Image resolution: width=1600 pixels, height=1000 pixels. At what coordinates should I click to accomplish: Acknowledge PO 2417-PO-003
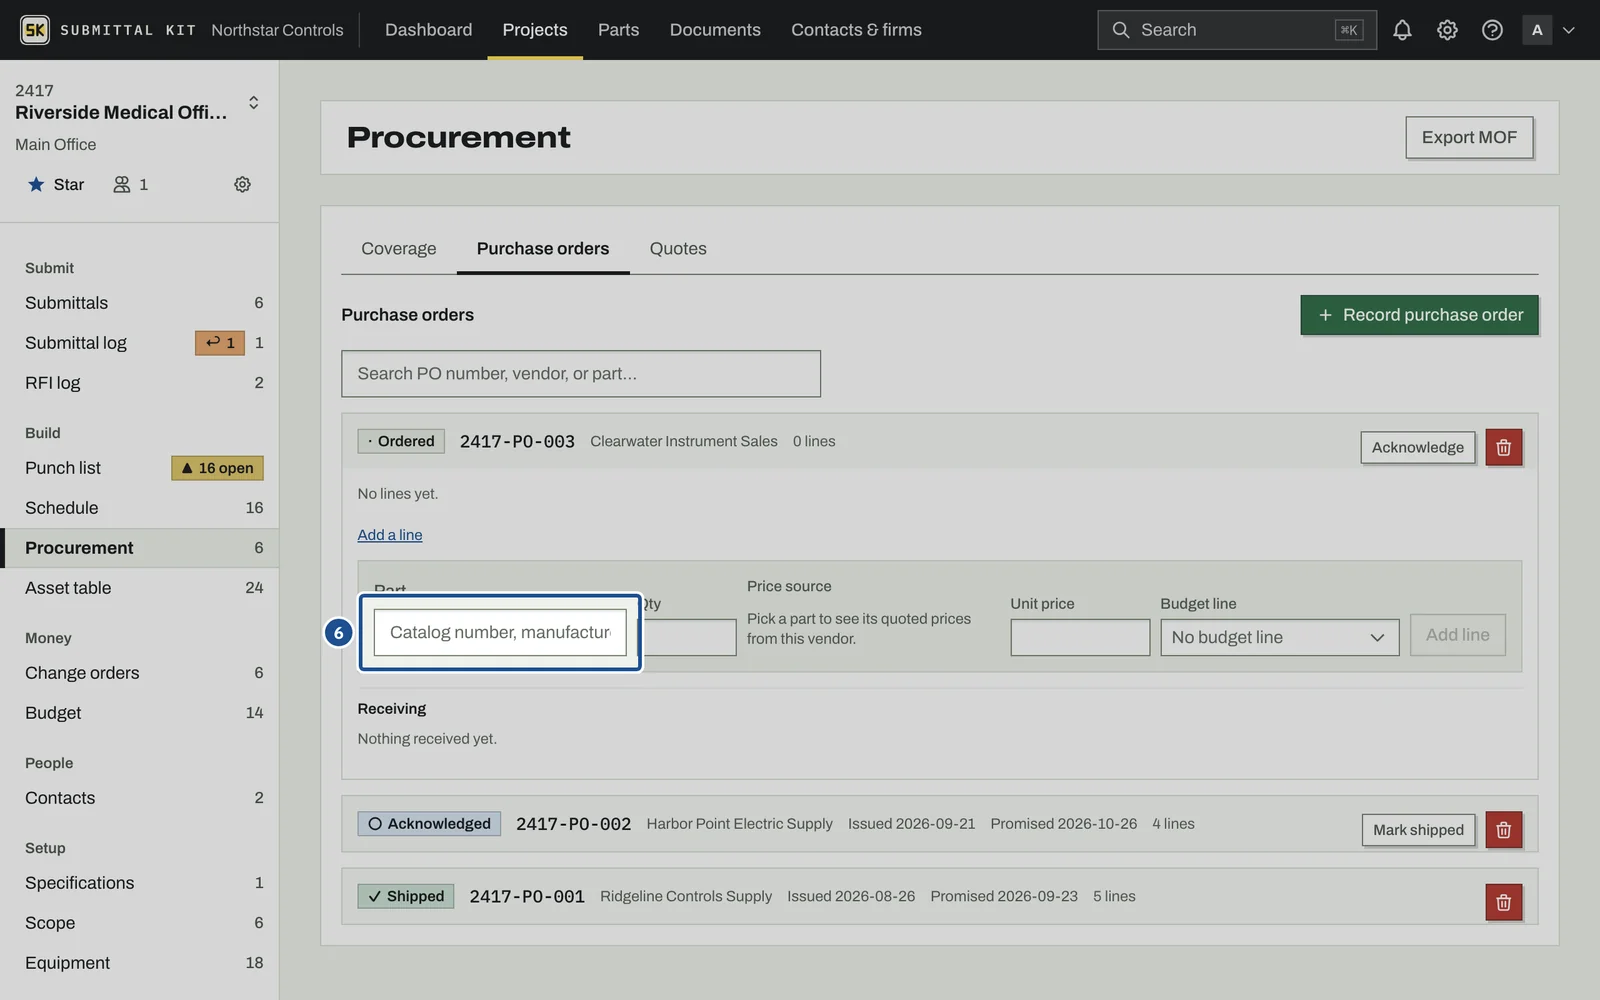click(x=1417, y=447)
